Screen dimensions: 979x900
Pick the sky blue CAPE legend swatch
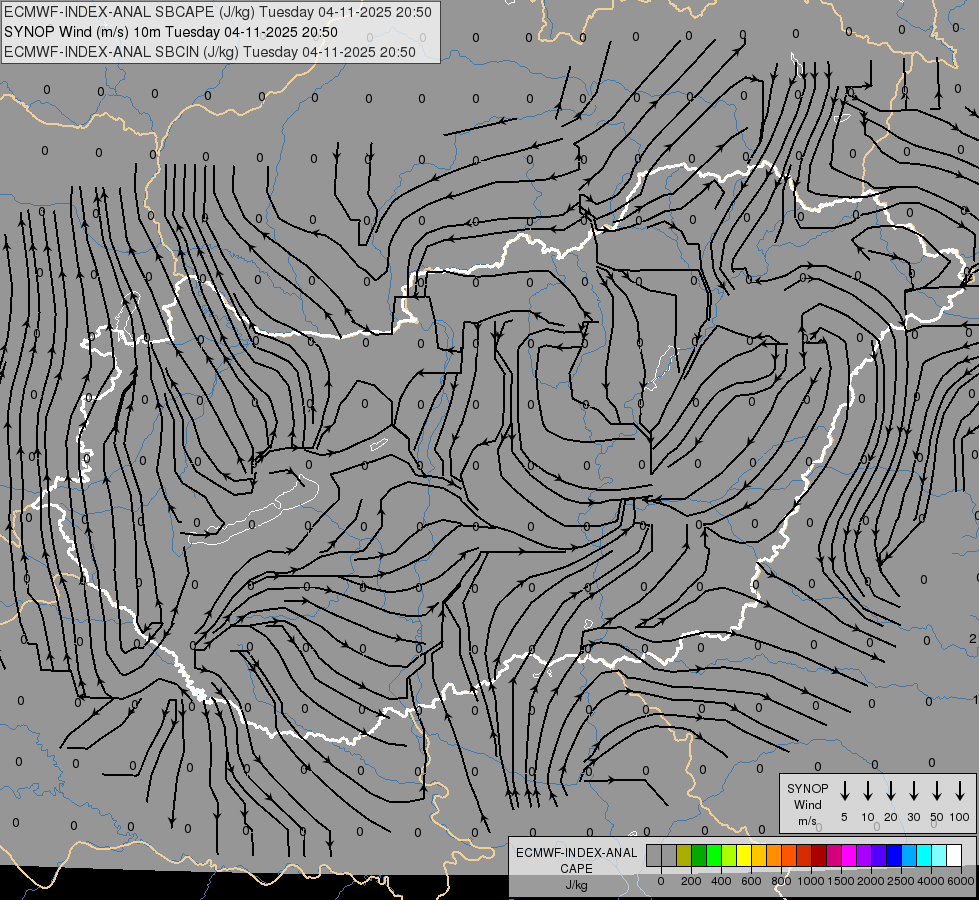(908, 855)
